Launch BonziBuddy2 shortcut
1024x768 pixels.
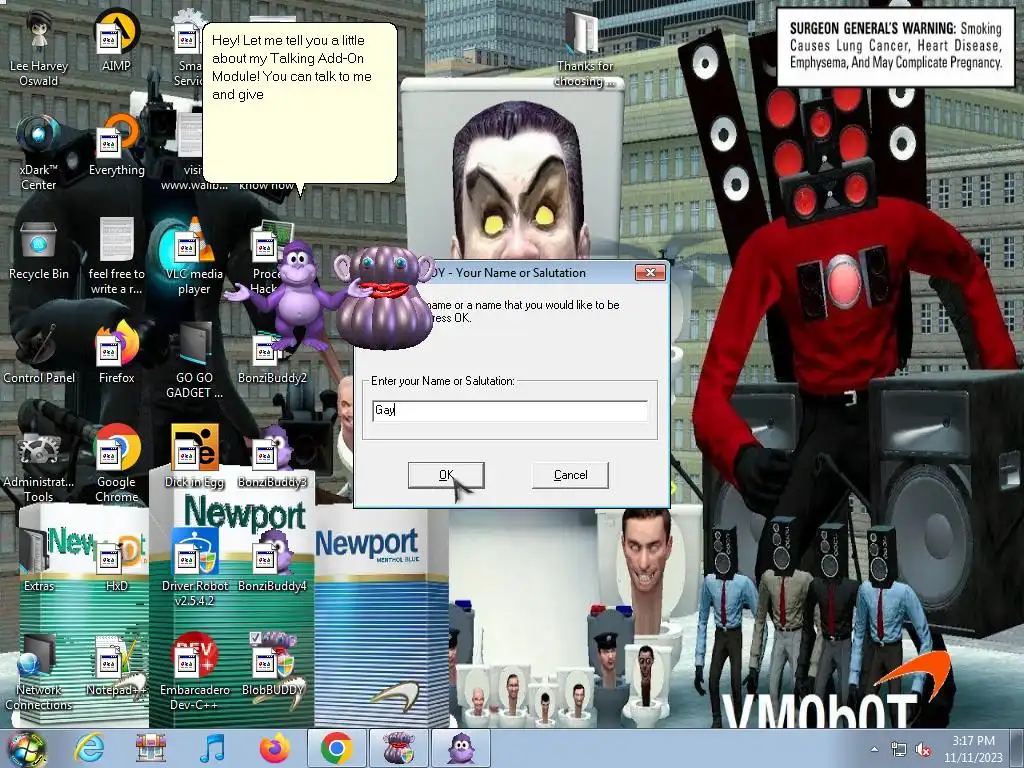[x=272, y=359]
